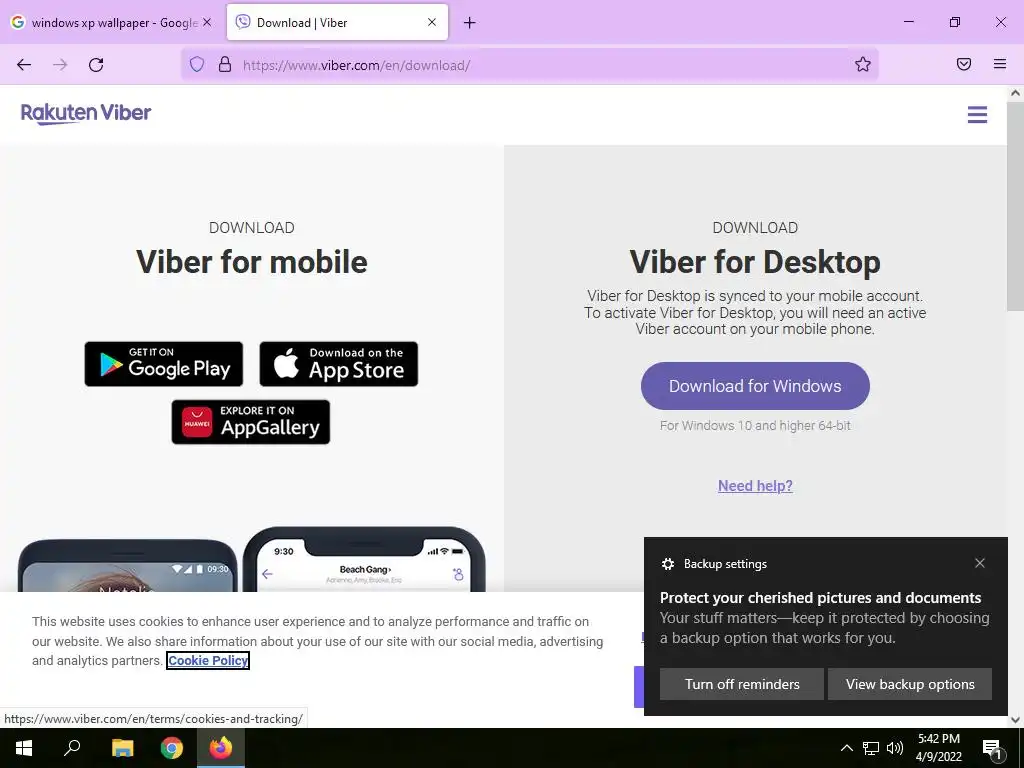Click the Beach Gang phone mockup image
This screenshot has height=768, width=1024.
(x=364, y=560)
